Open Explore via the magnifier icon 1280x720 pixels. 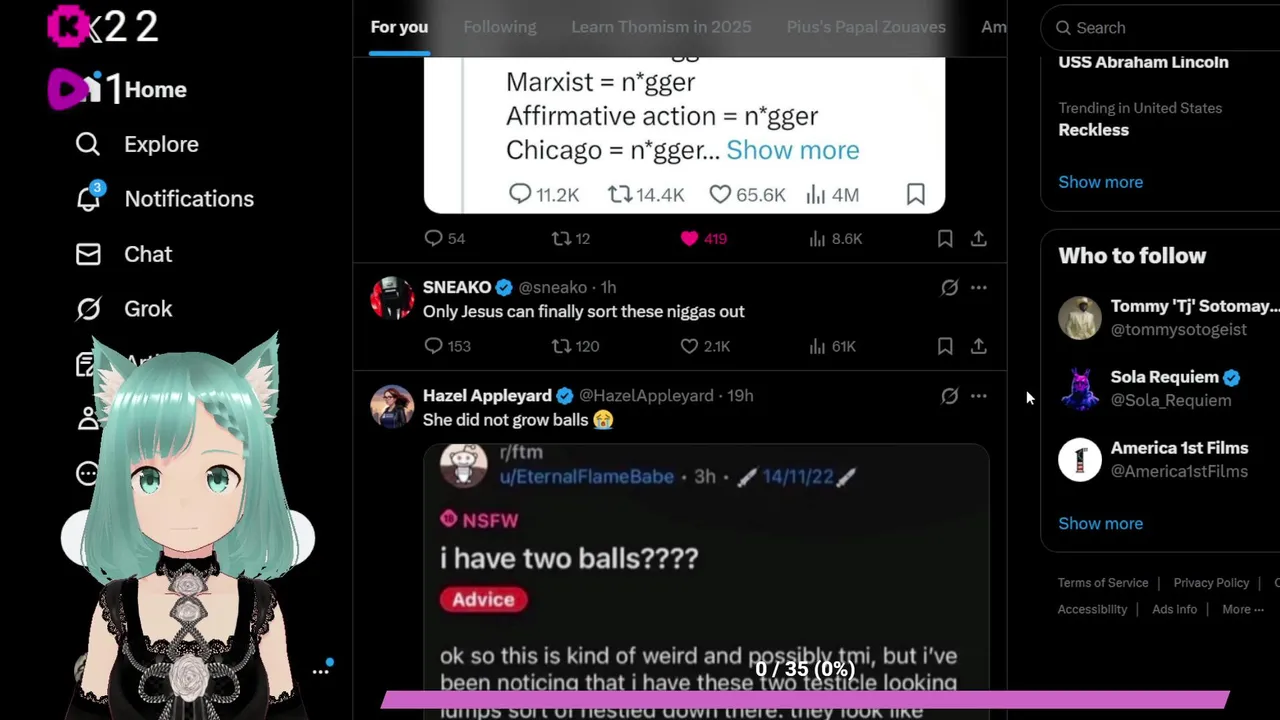click(88, 144)
